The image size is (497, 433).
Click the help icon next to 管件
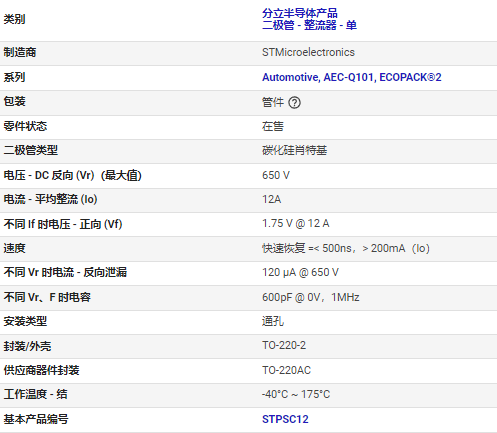pos(294,102)
